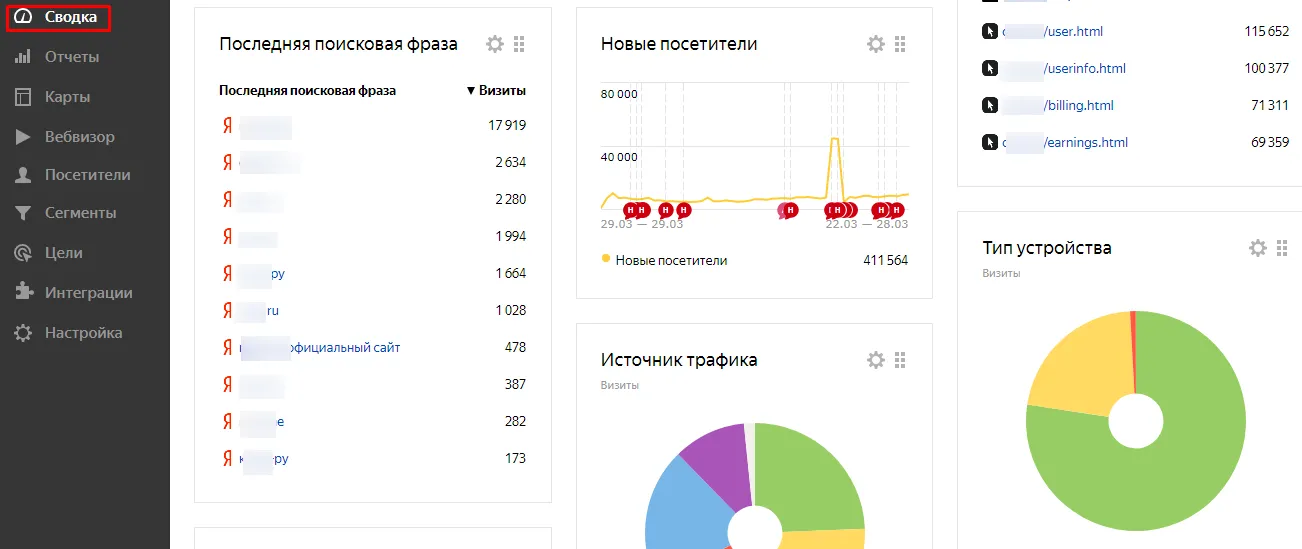Open the Интеграции section
The height and width of the screenshot is (549, 1302).
click(89, 293)
